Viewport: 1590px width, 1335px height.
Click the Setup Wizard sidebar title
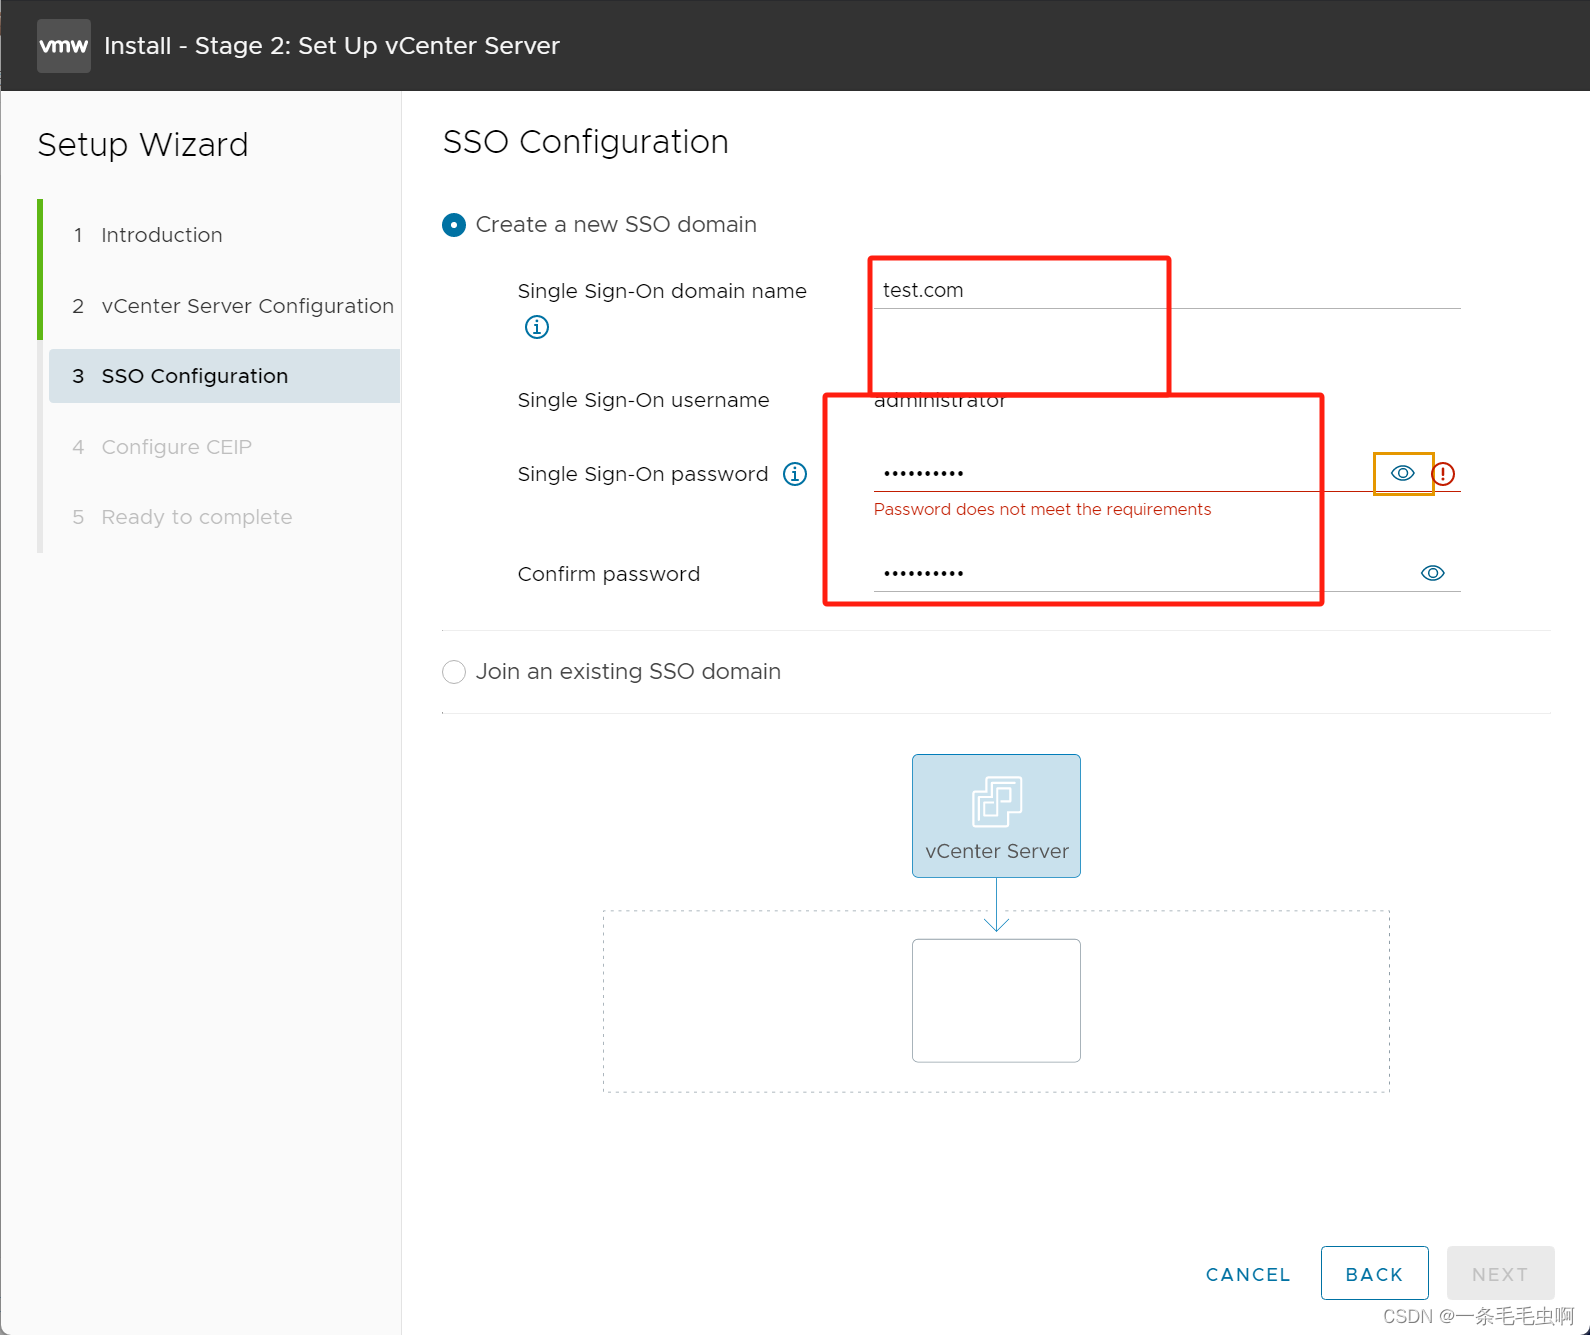click(x=143, y=145)
